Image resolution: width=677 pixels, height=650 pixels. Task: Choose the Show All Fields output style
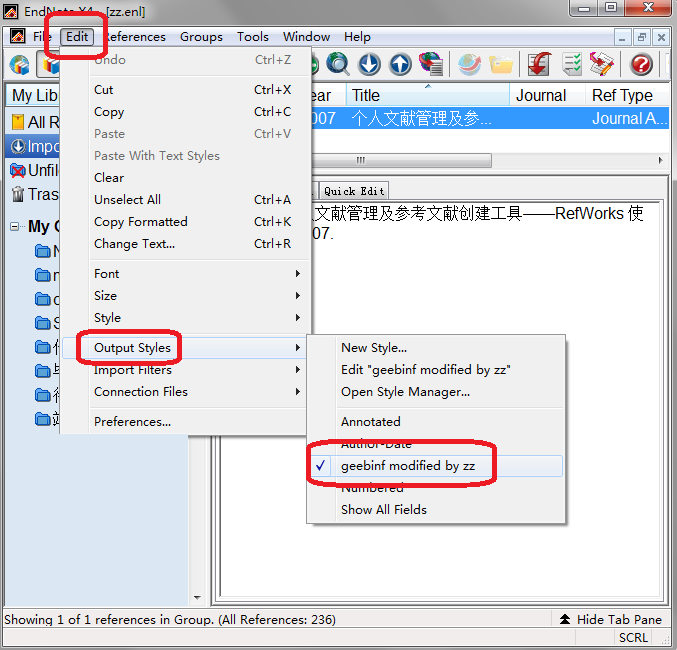pyautogui.click(x=383, y=509)
